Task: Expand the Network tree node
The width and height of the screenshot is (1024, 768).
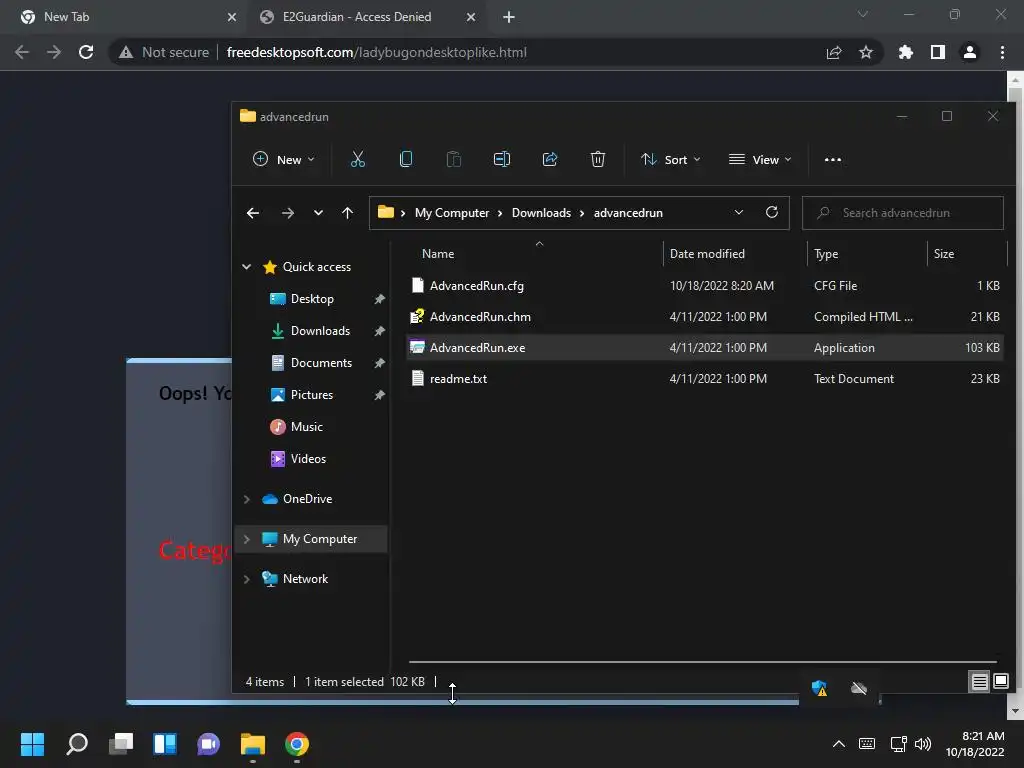Action: pyautogui.click(x=246, y=579)
